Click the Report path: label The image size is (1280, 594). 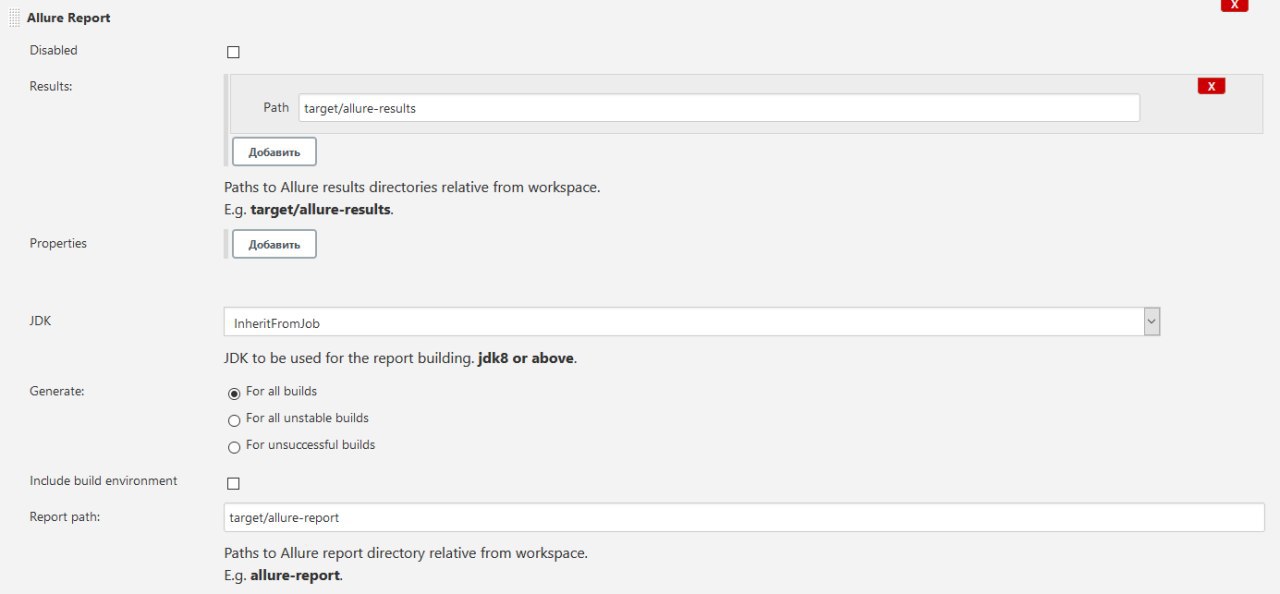click(x=65, y=517)
